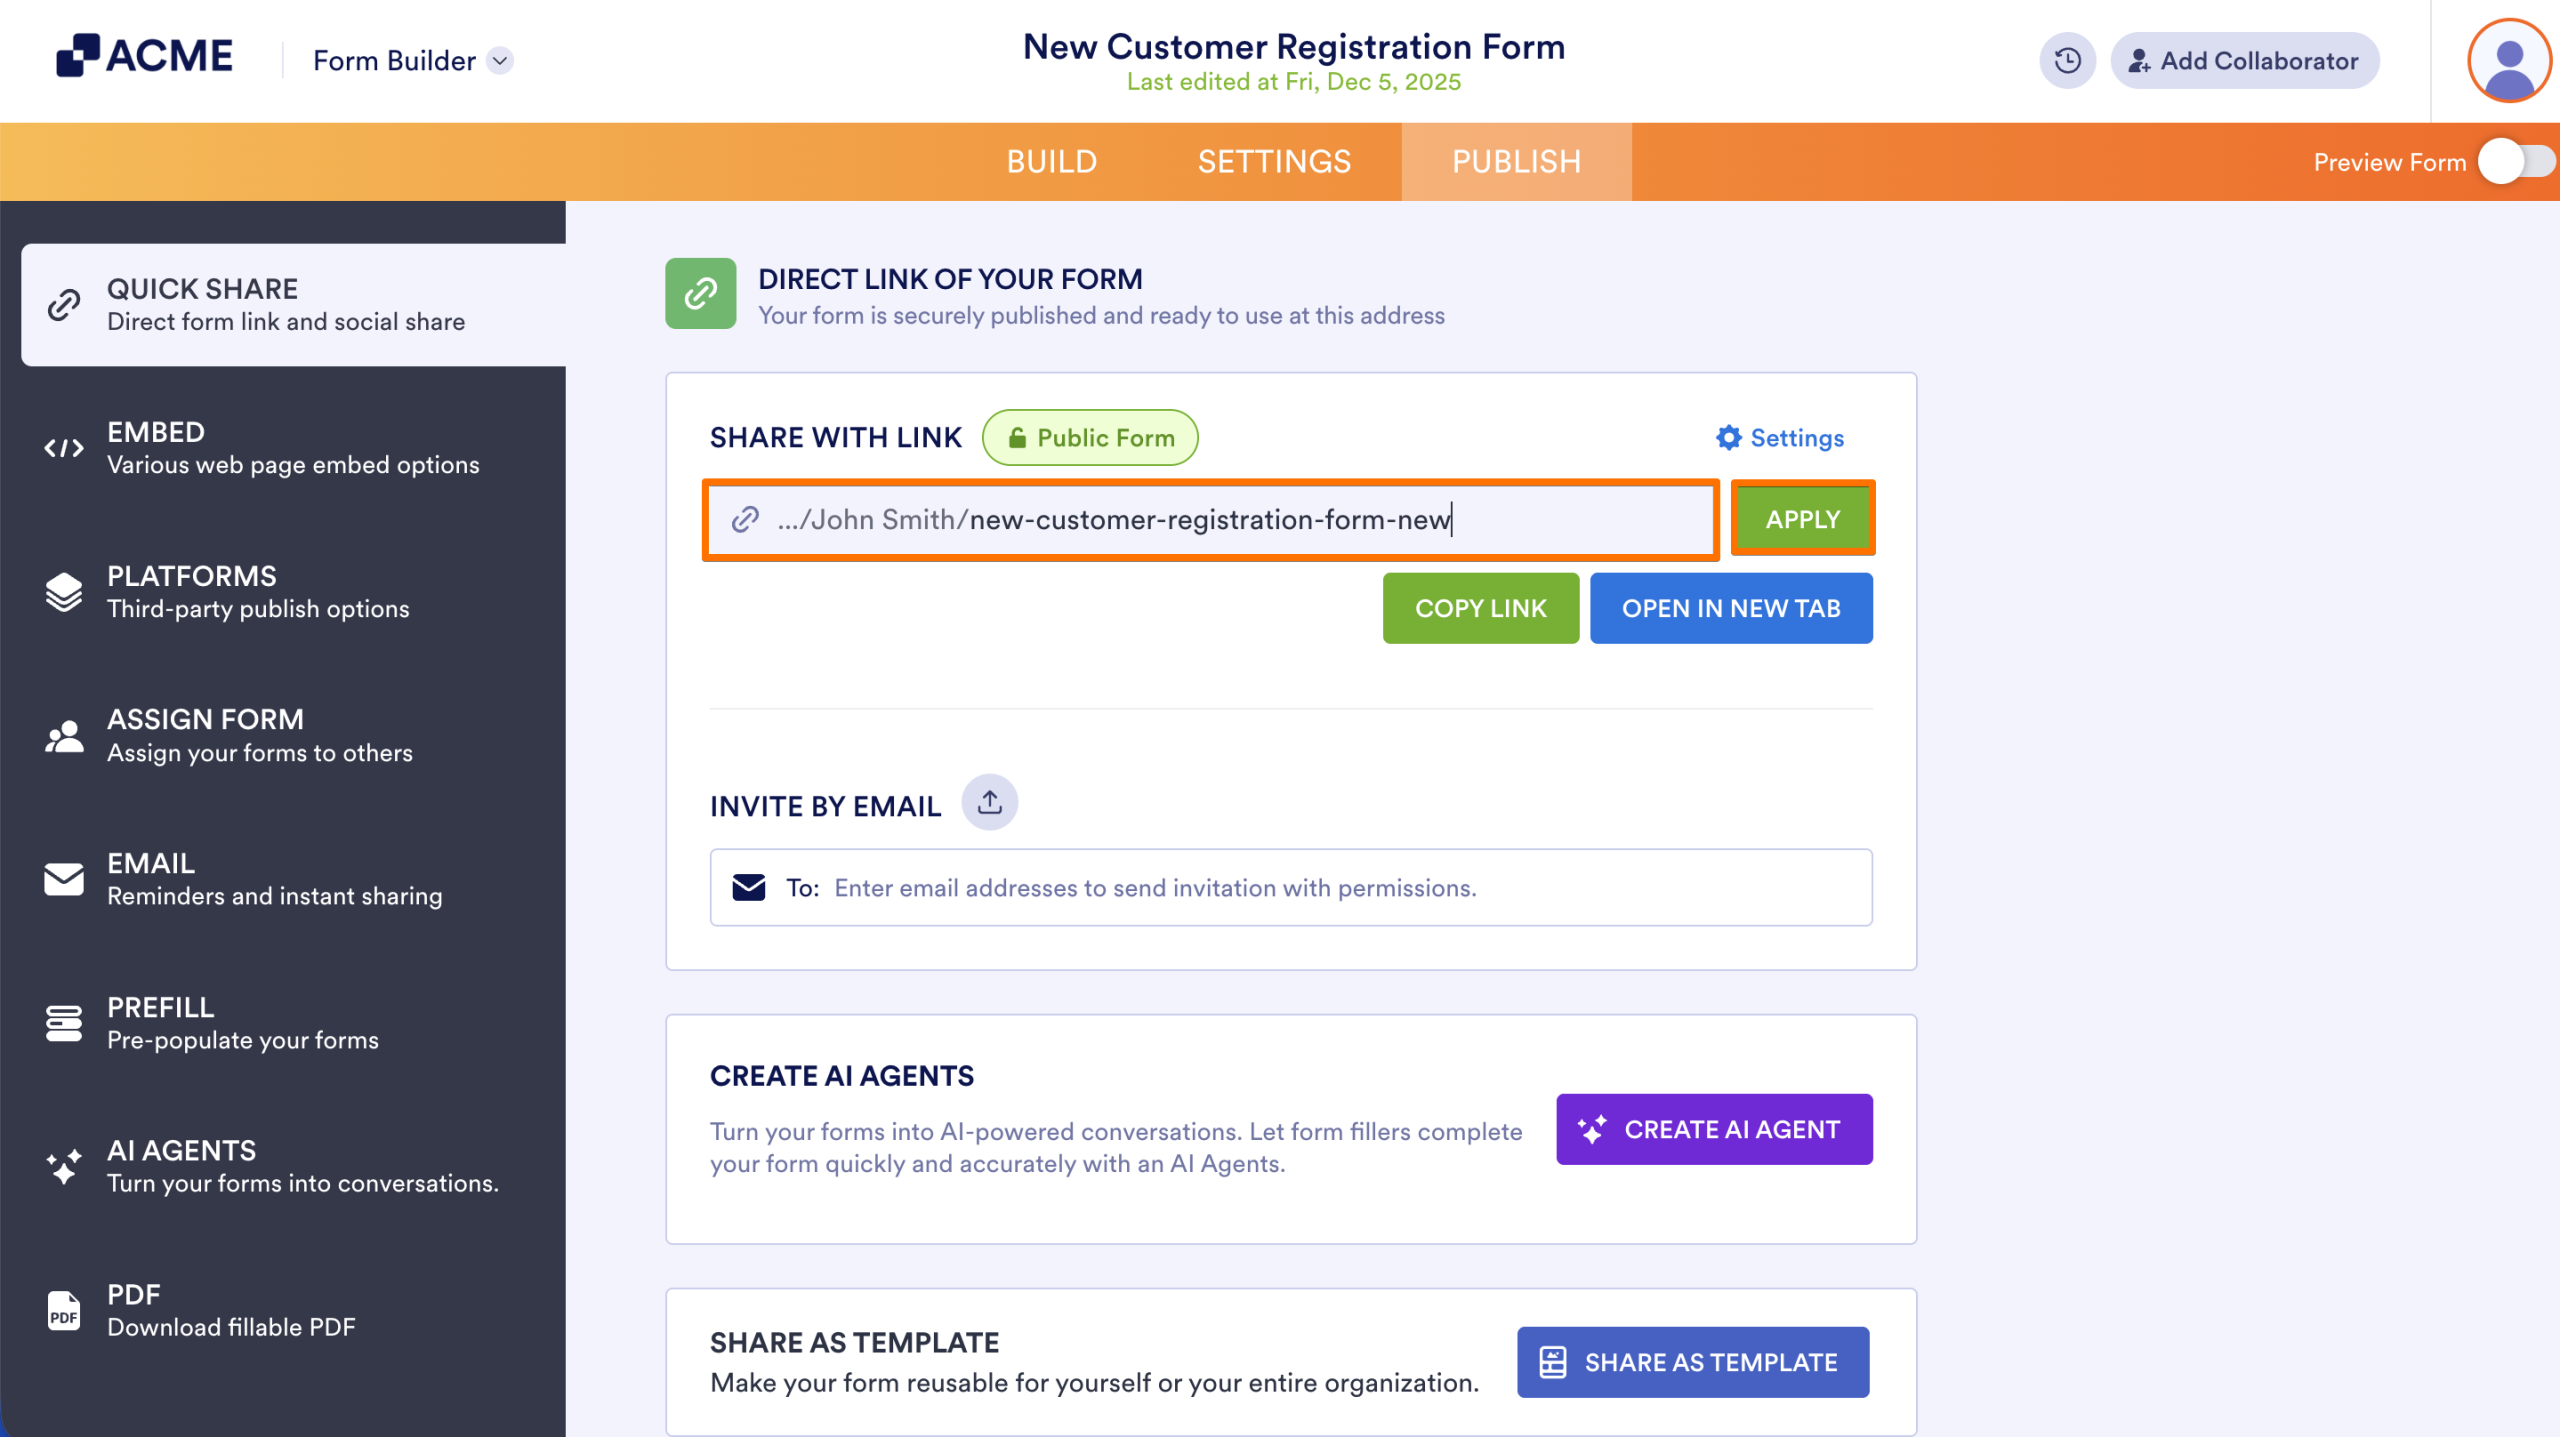The width and height of the screenshot is (2560, 1437).
Task: Click the version history clock icon
Action: (x=2068, y=60)
